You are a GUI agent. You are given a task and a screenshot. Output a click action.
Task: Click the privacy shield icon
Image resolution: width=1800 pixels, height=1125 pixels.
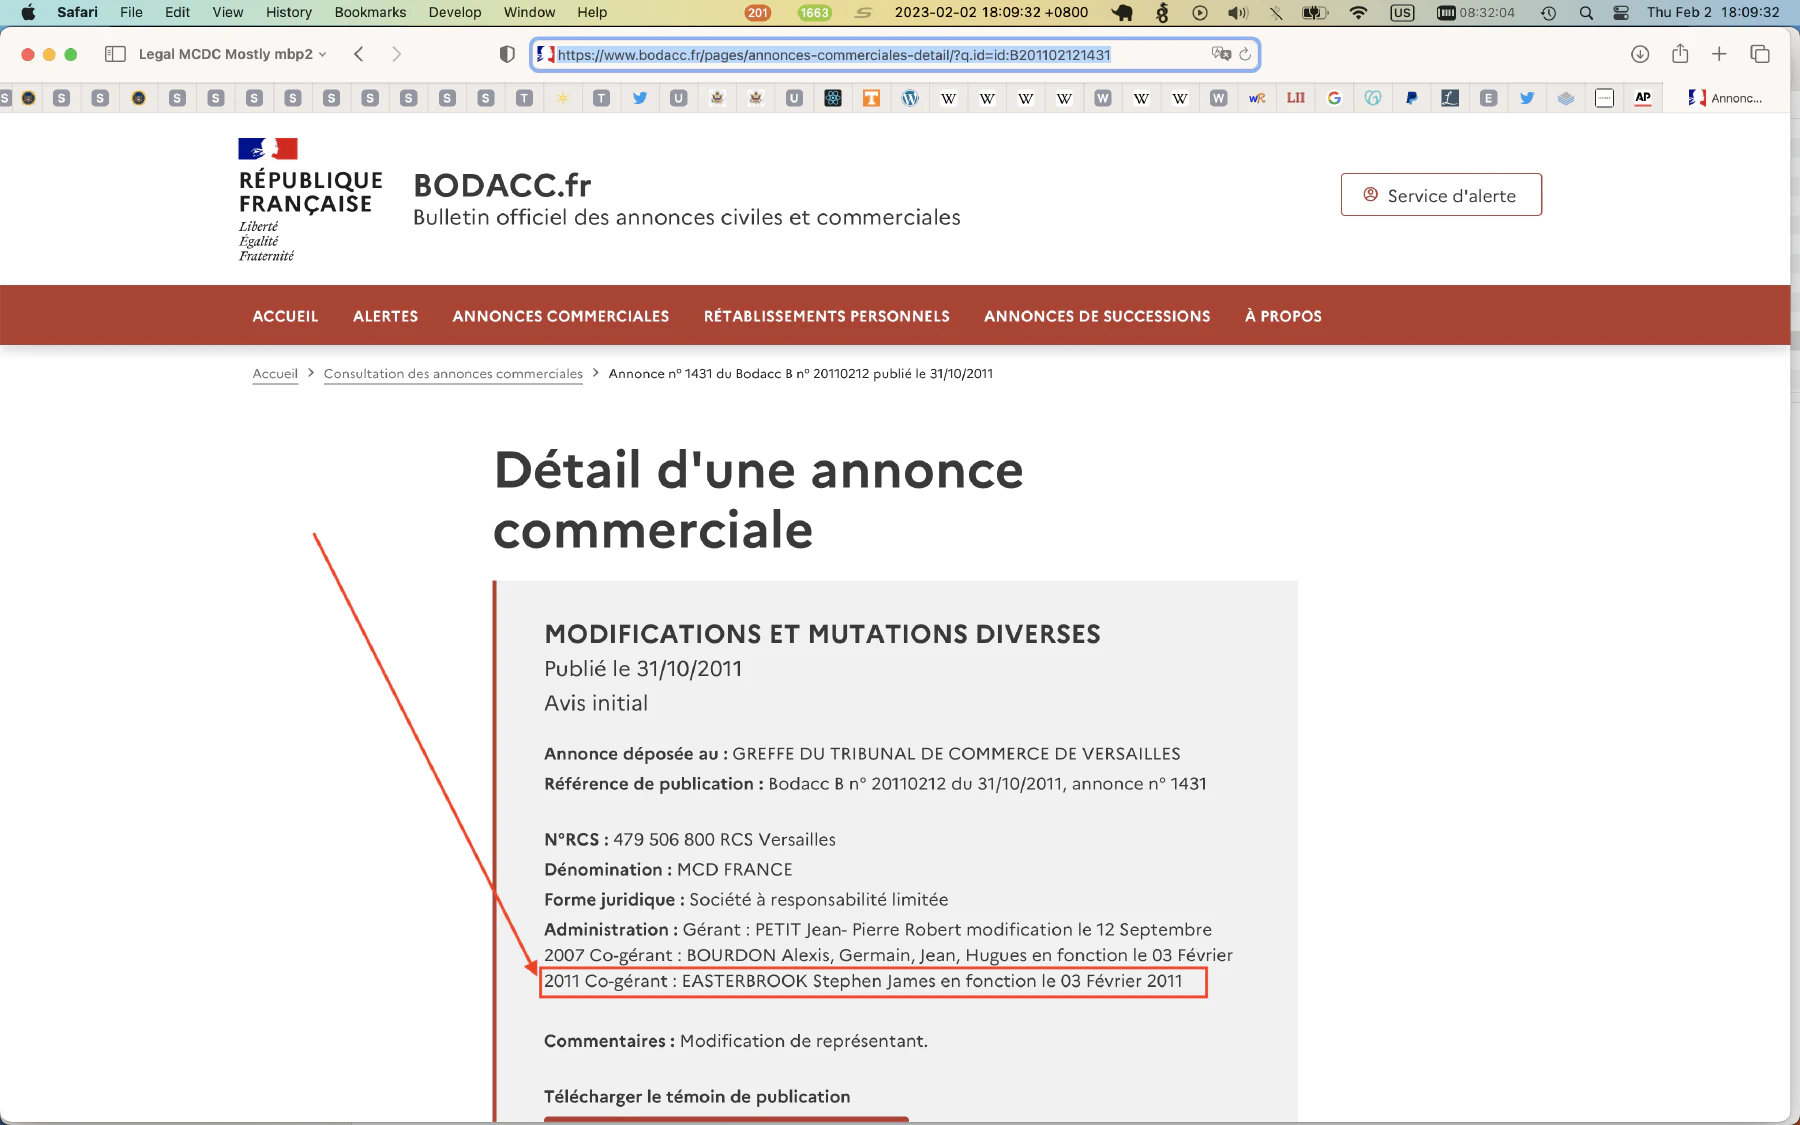(x=507, y=54)
